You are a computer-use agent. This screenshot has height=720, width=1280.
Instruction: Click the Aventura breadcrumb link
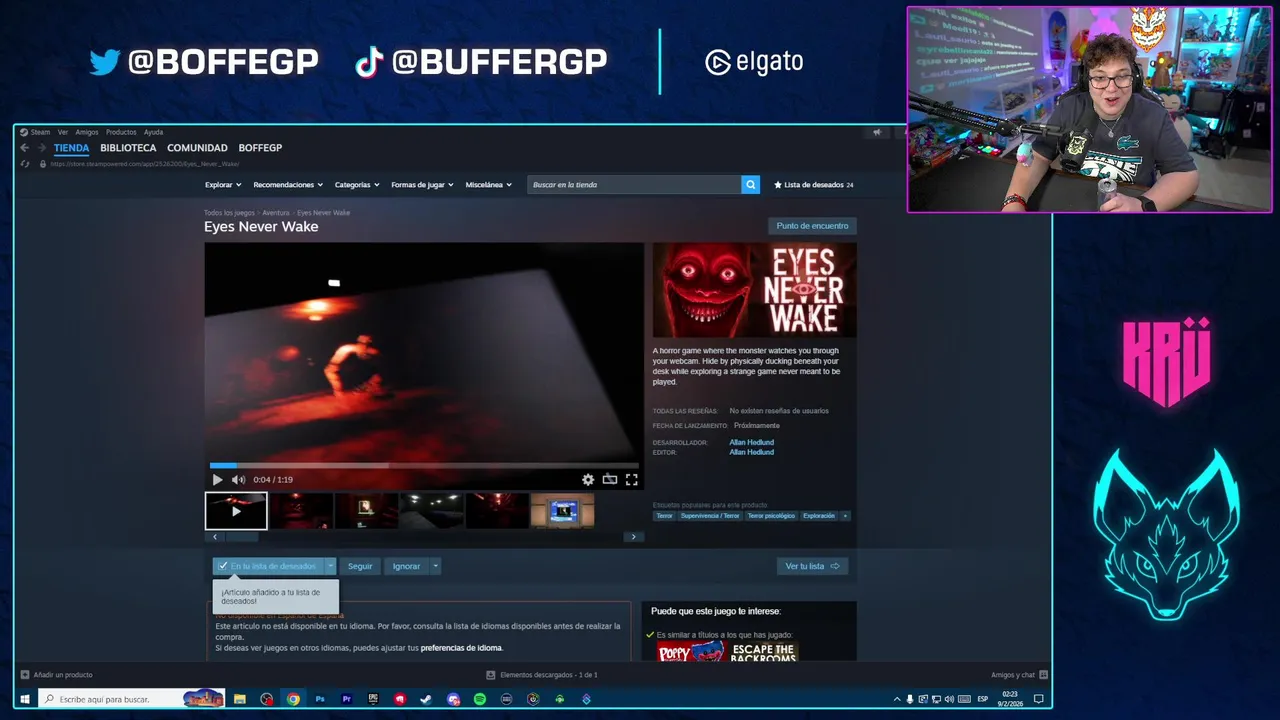coord(276,213)
